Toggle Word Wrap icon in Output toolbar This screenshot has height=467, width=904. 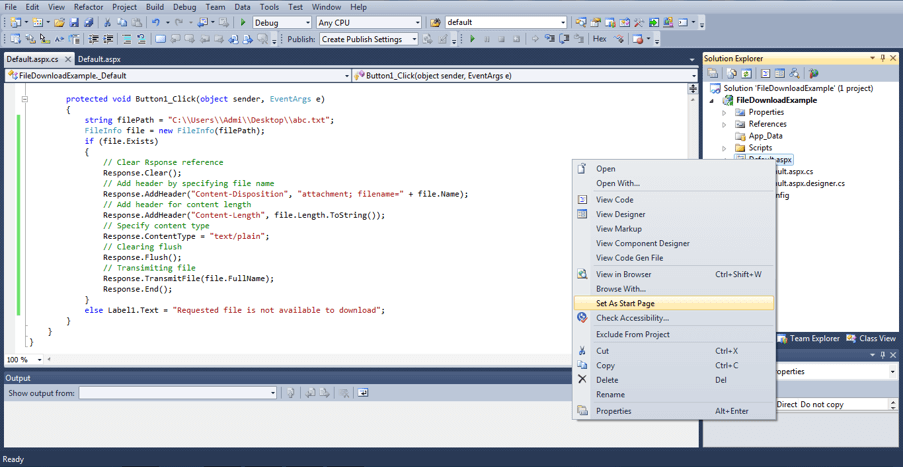click(x=363, y=393)
